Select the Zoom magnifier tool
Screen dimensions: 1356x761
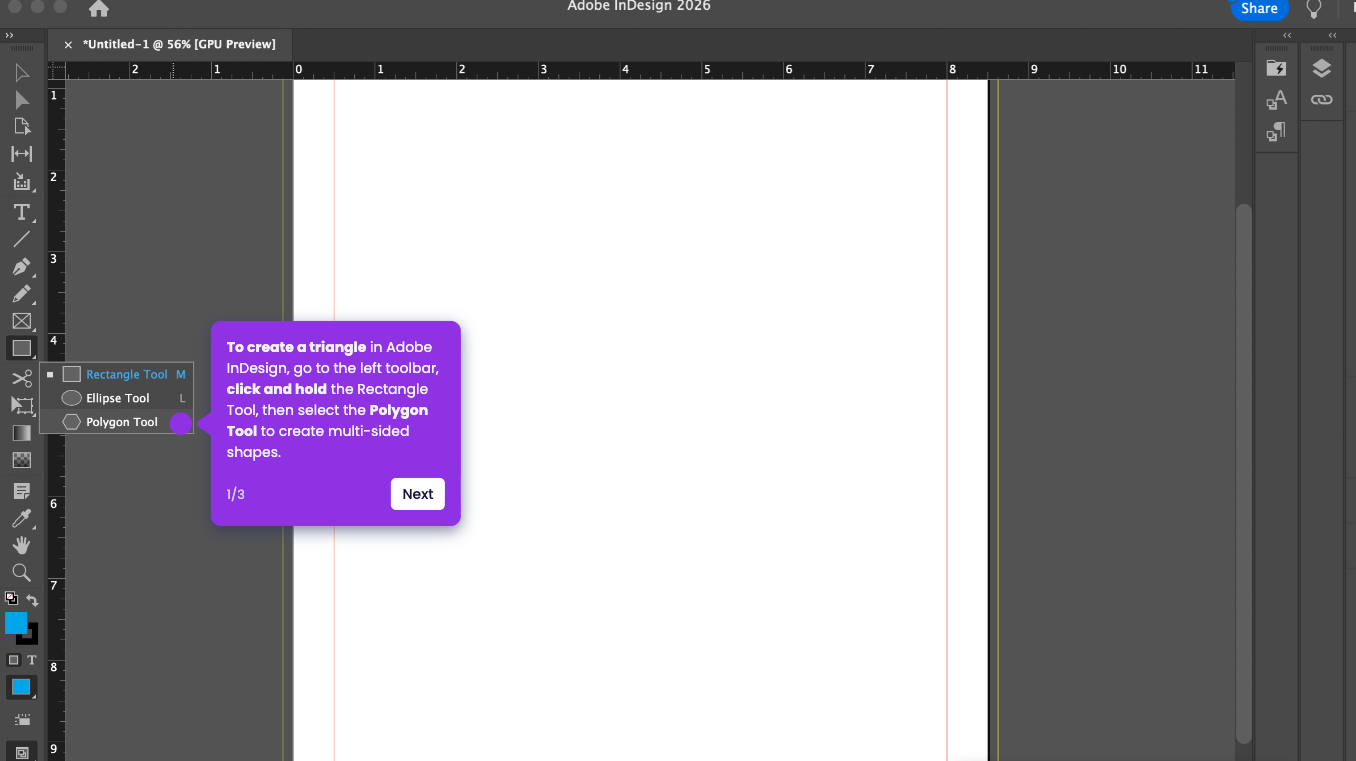tap(22, 572)
